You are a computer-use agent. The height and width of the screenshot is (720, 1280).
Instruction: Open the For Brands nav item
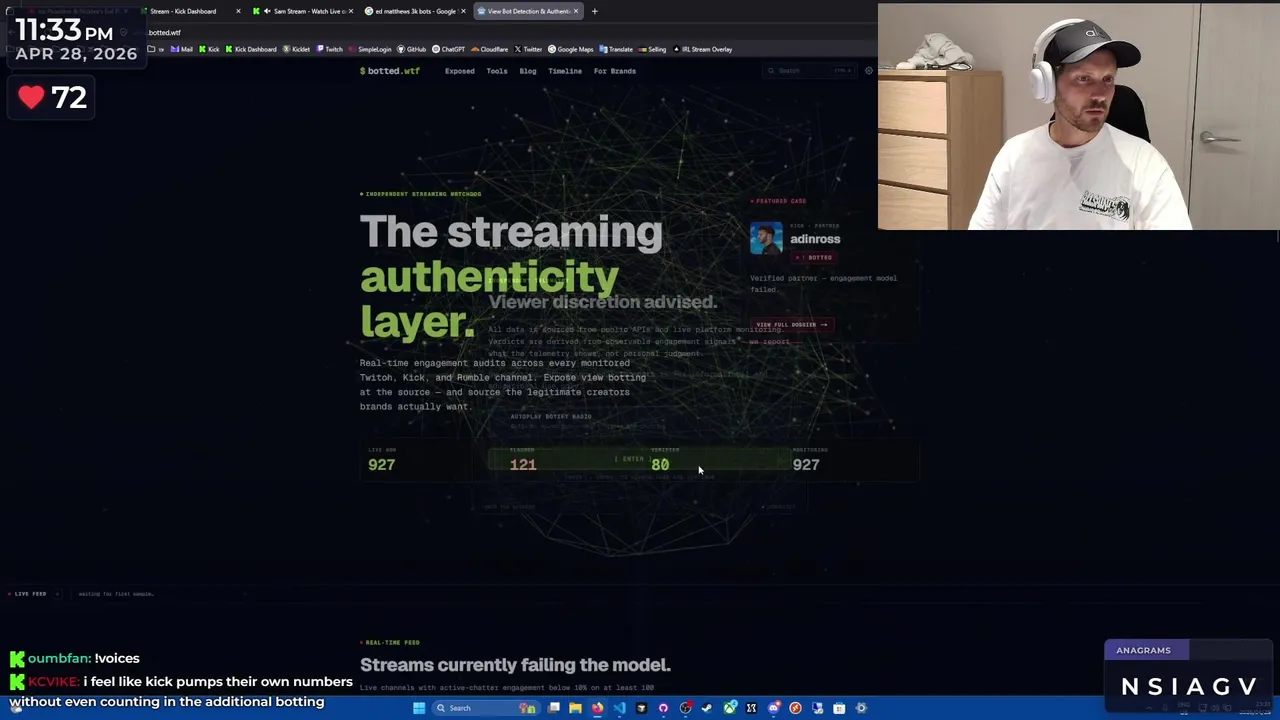coord(615,71)
